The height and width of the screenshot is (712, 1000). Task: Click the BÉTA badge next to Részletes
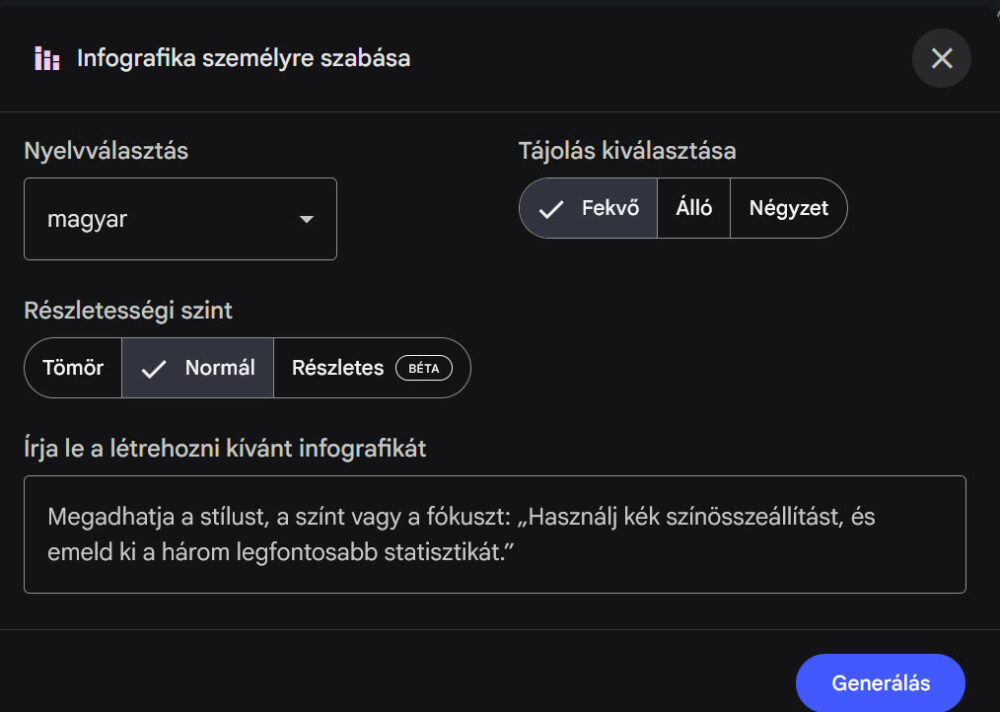click(424, 368)
